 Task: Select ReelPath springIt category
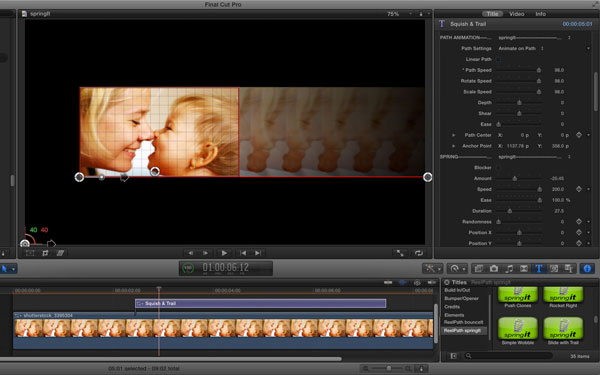(464, 331)
